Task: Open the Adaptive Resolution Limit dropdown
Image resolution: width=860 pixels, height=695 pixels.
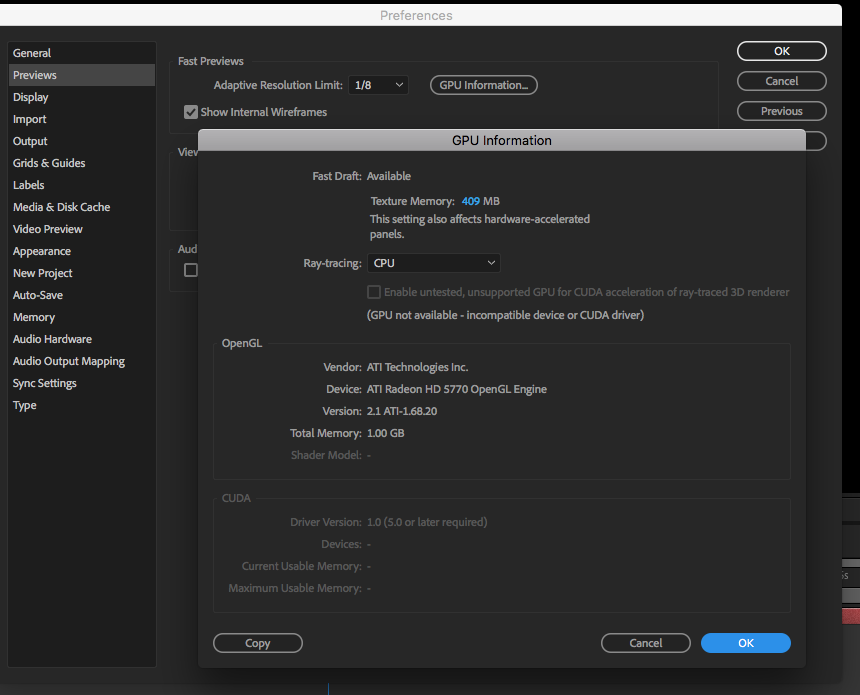Action: point(378,85)
